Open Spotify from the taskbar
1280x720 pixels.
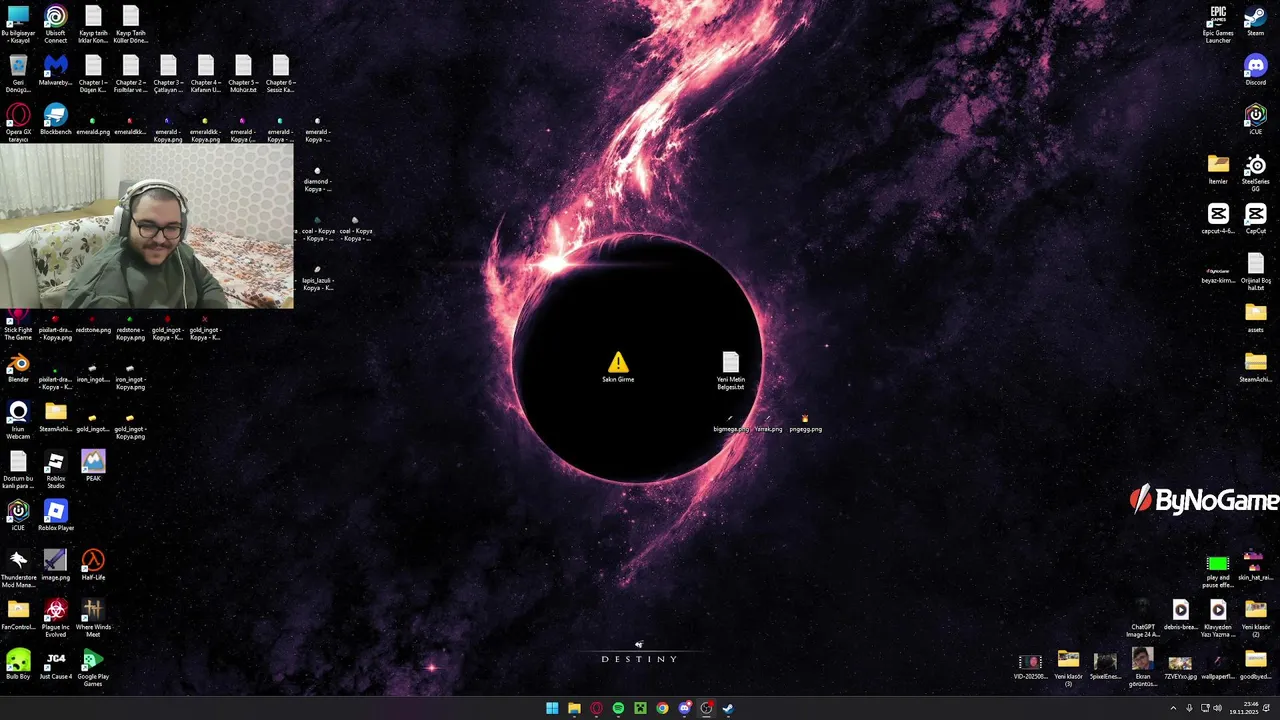point(618,708)
